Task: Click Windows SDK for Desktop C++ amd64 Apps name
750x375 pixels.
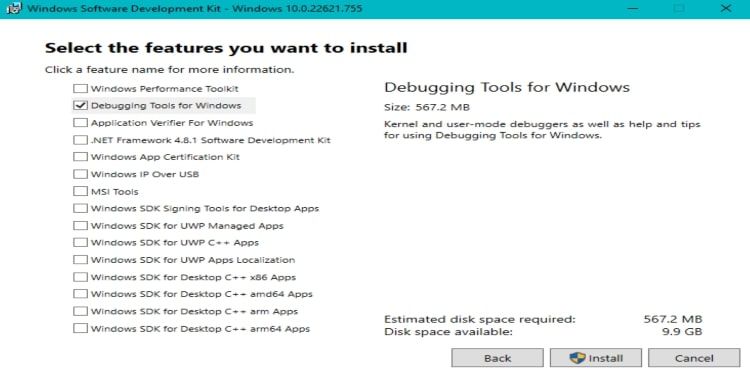Action: click(201, 294)
